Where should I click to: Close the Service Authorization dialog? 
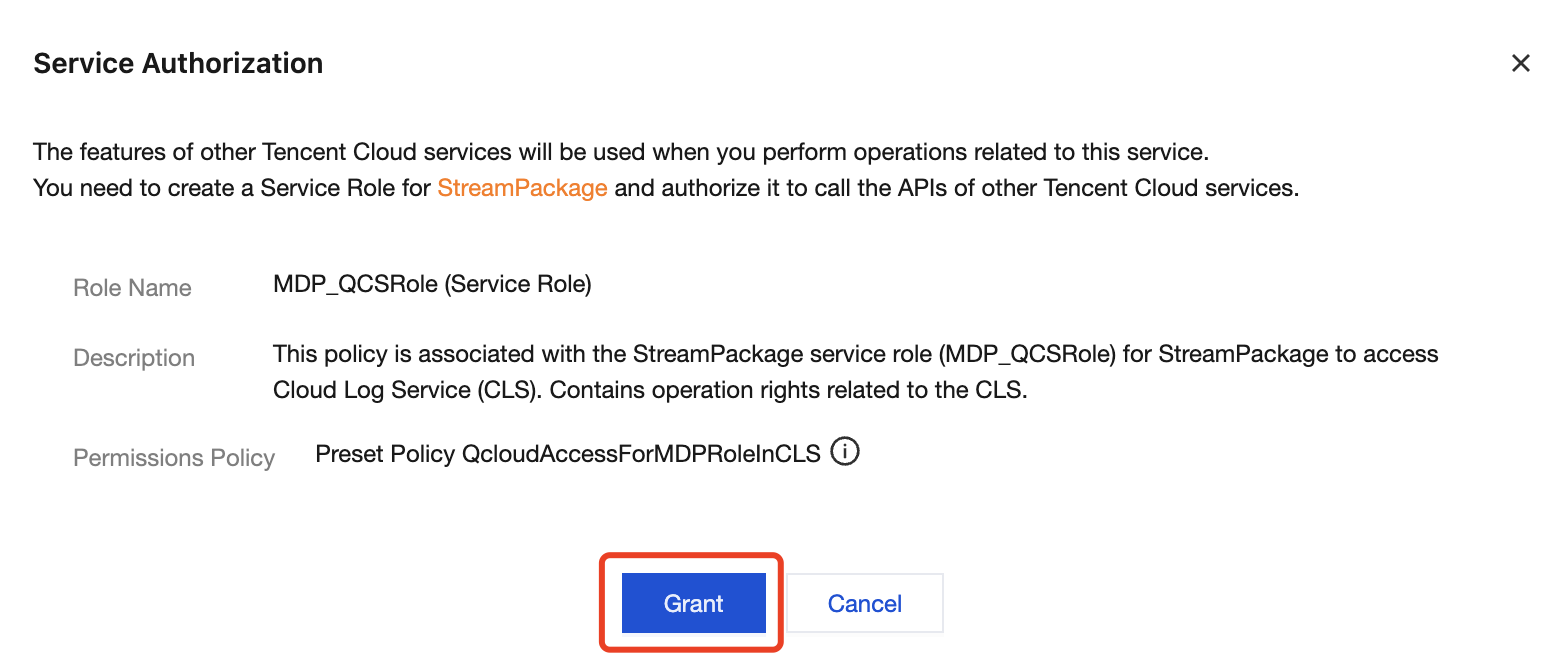(1521, 63)
